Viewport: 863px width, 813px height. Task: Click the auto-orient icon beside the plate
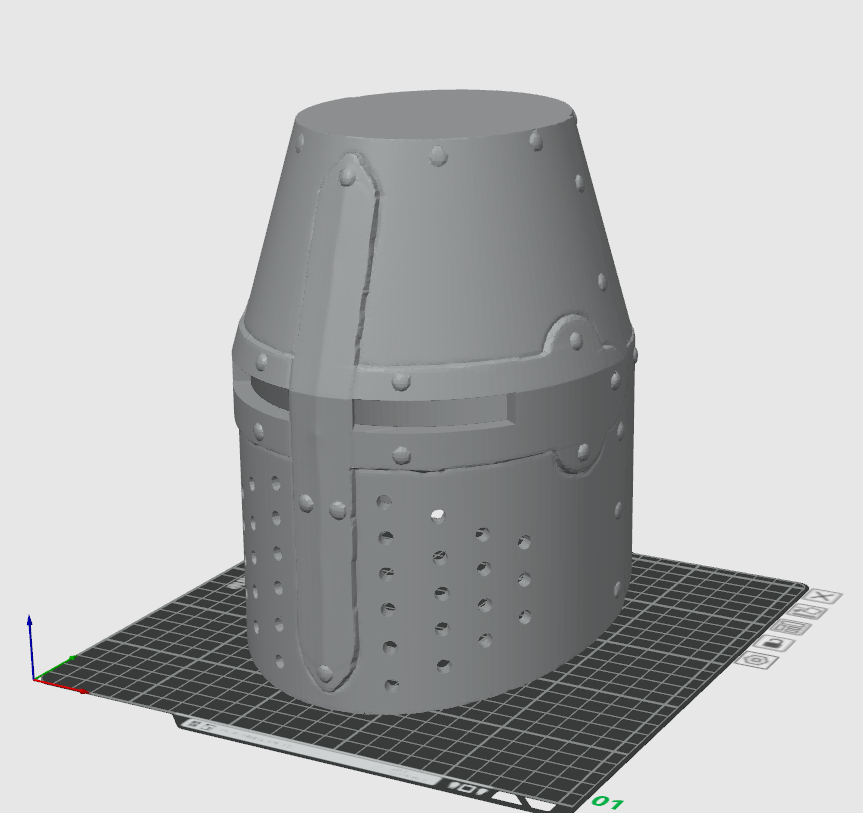[806, 612]
